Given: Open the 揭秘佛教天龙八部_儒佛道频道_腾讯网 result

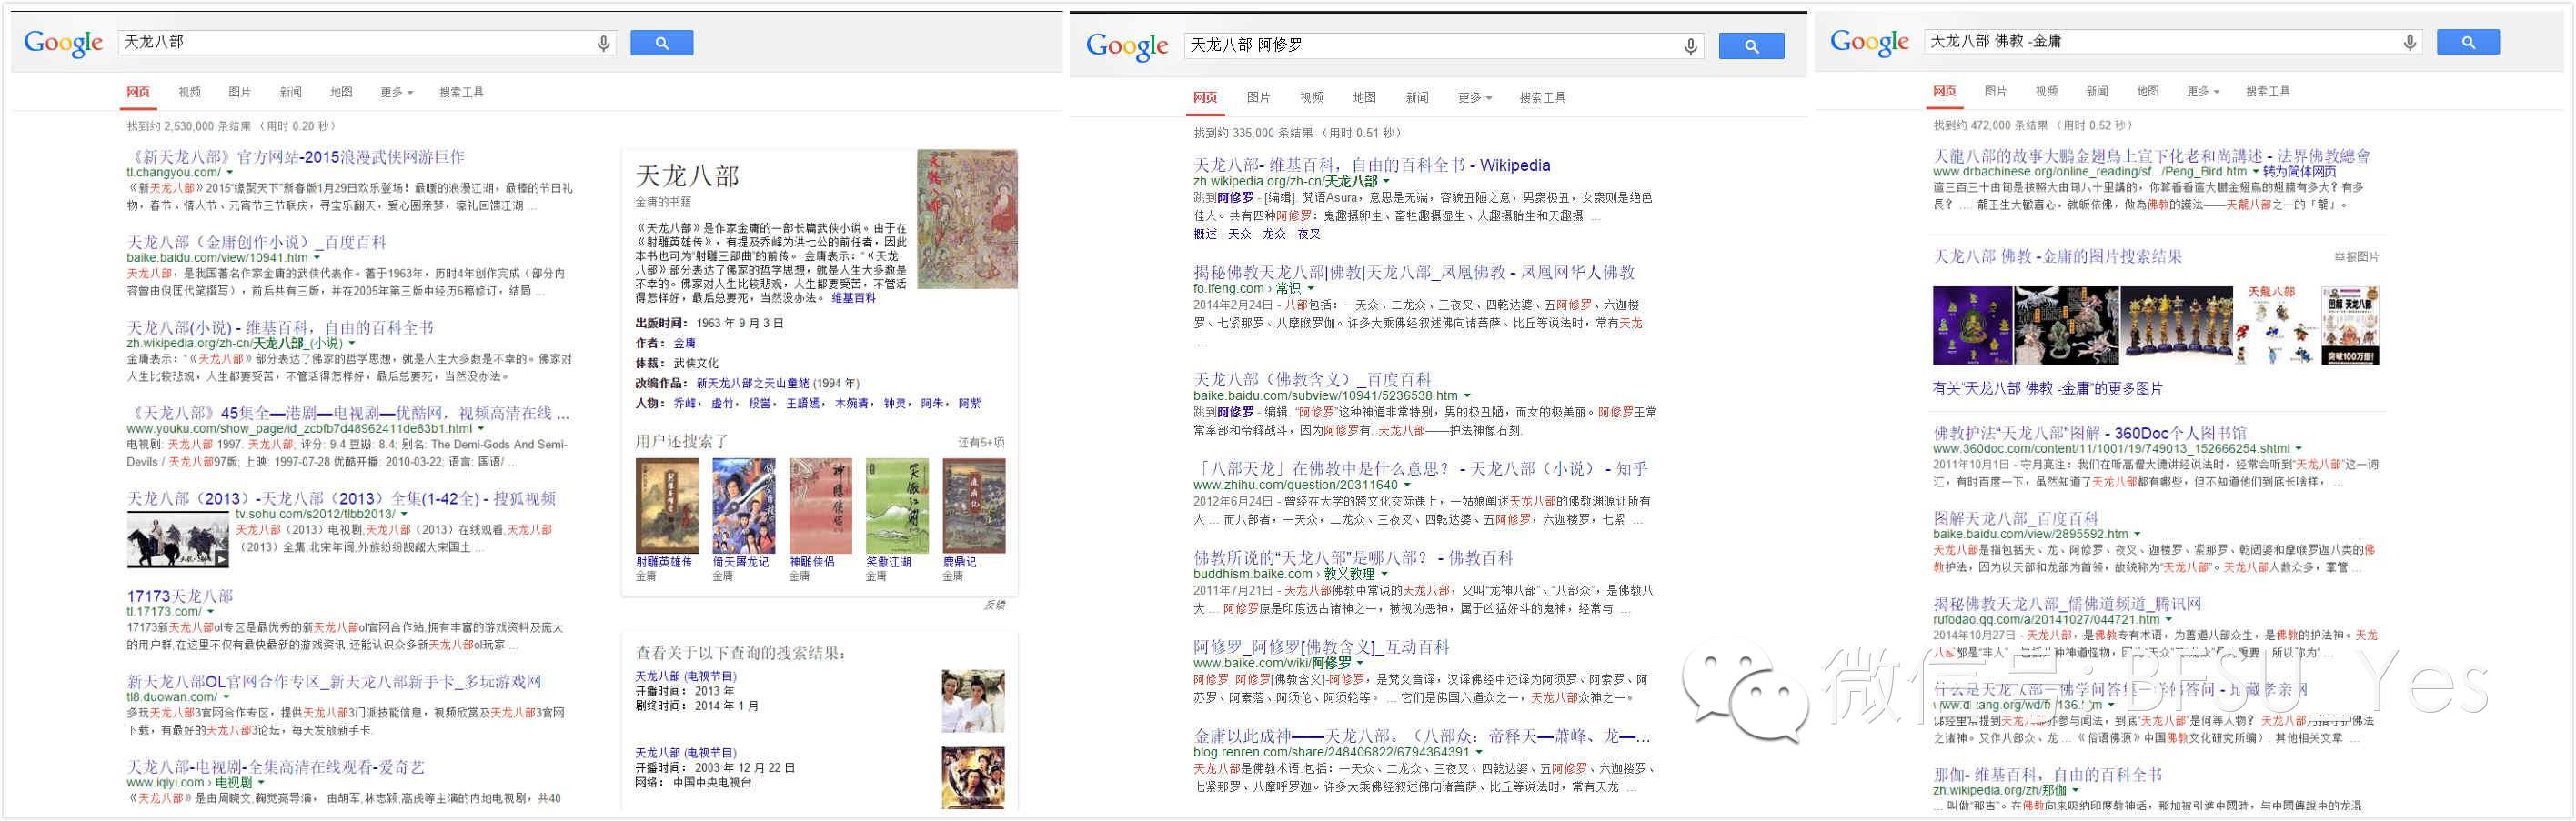Looking at the screenshot, I should coord(2067,604).
